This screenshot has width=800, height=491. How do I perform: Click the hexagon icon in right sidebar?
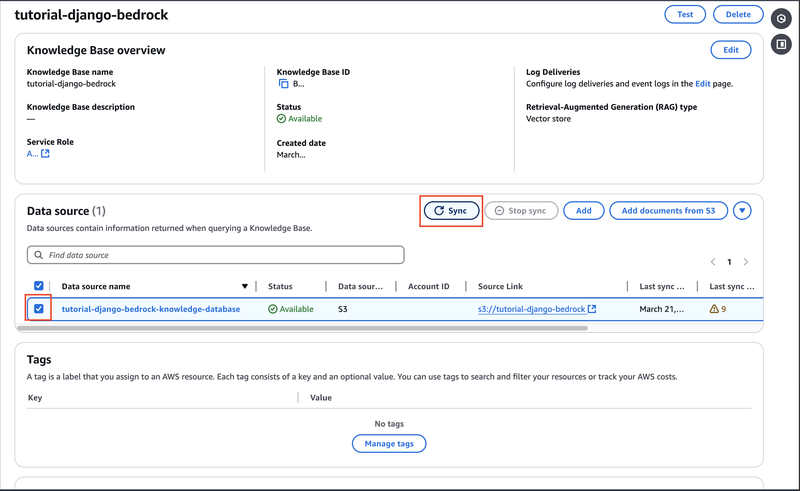click(x=781, y=19)
